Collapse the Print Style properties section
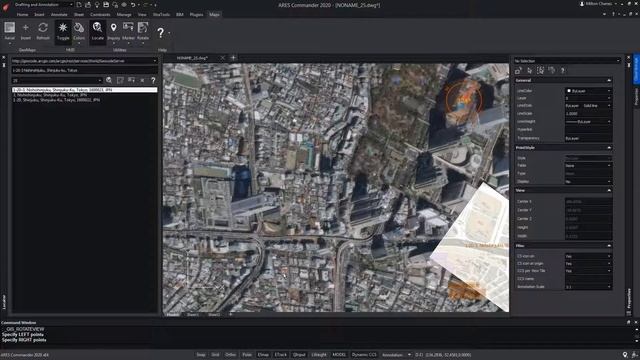Viewport: 640px width, 360px height. (609, 148)
